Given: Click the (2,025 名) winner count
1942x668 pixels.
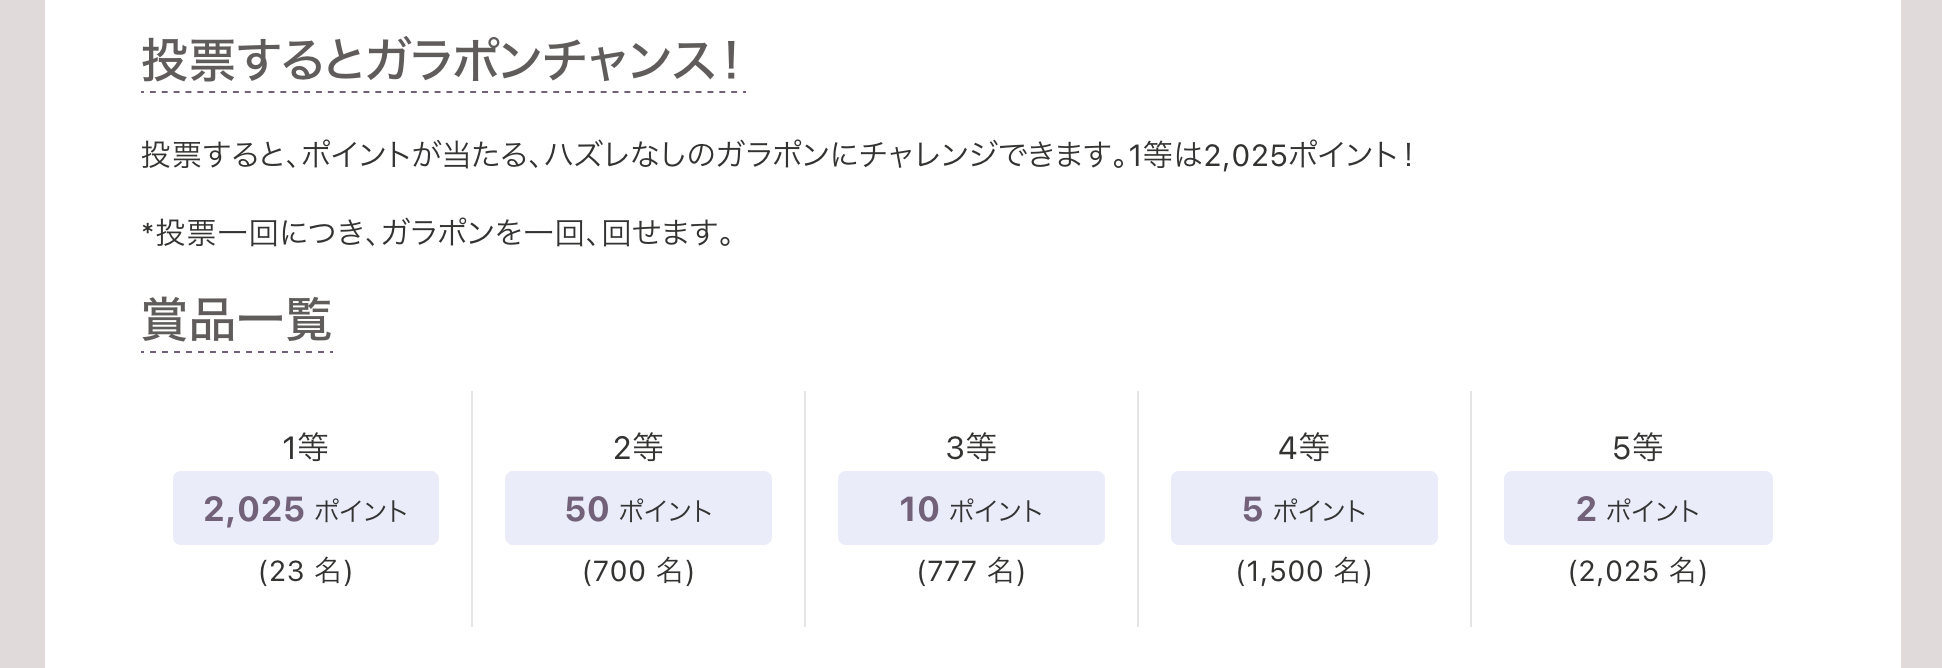Looking at the screenshot, I should click(1637, 571).
